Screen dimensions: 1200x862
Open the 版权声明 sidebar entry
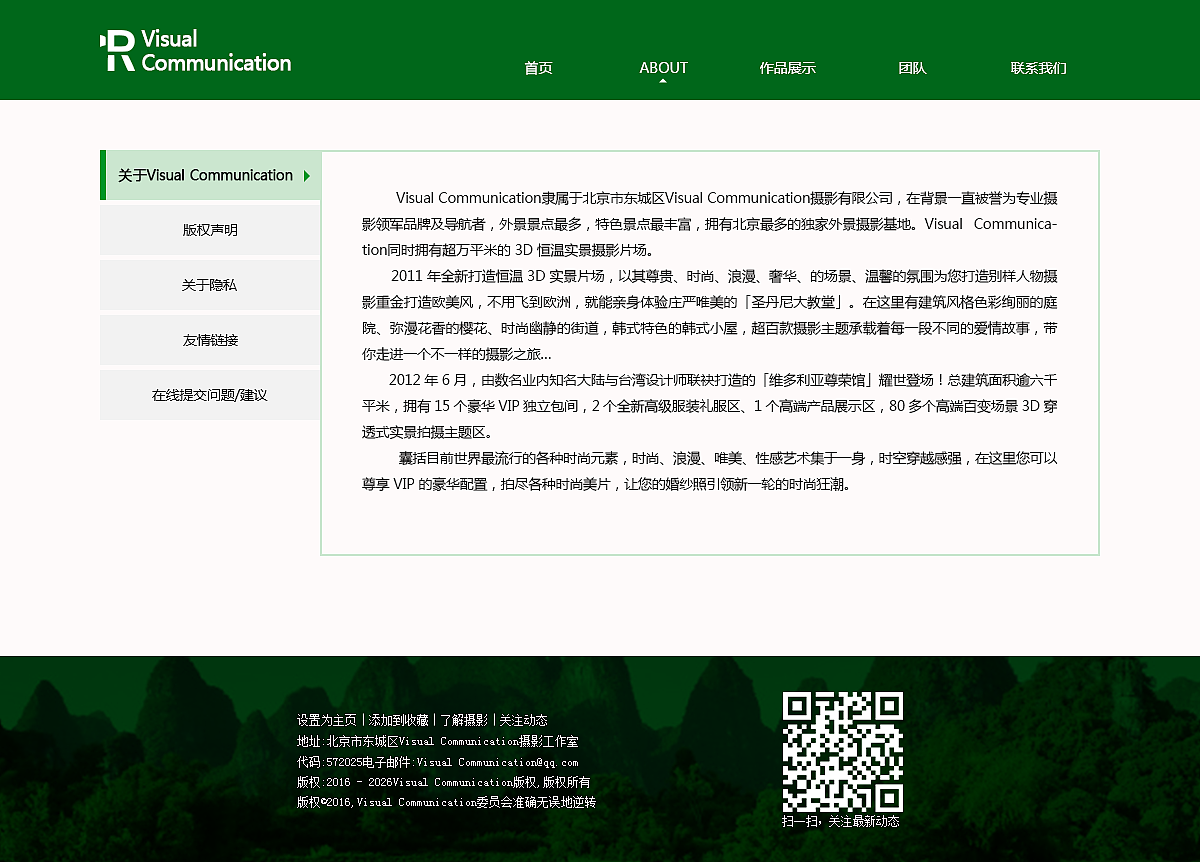click(210, 229)
